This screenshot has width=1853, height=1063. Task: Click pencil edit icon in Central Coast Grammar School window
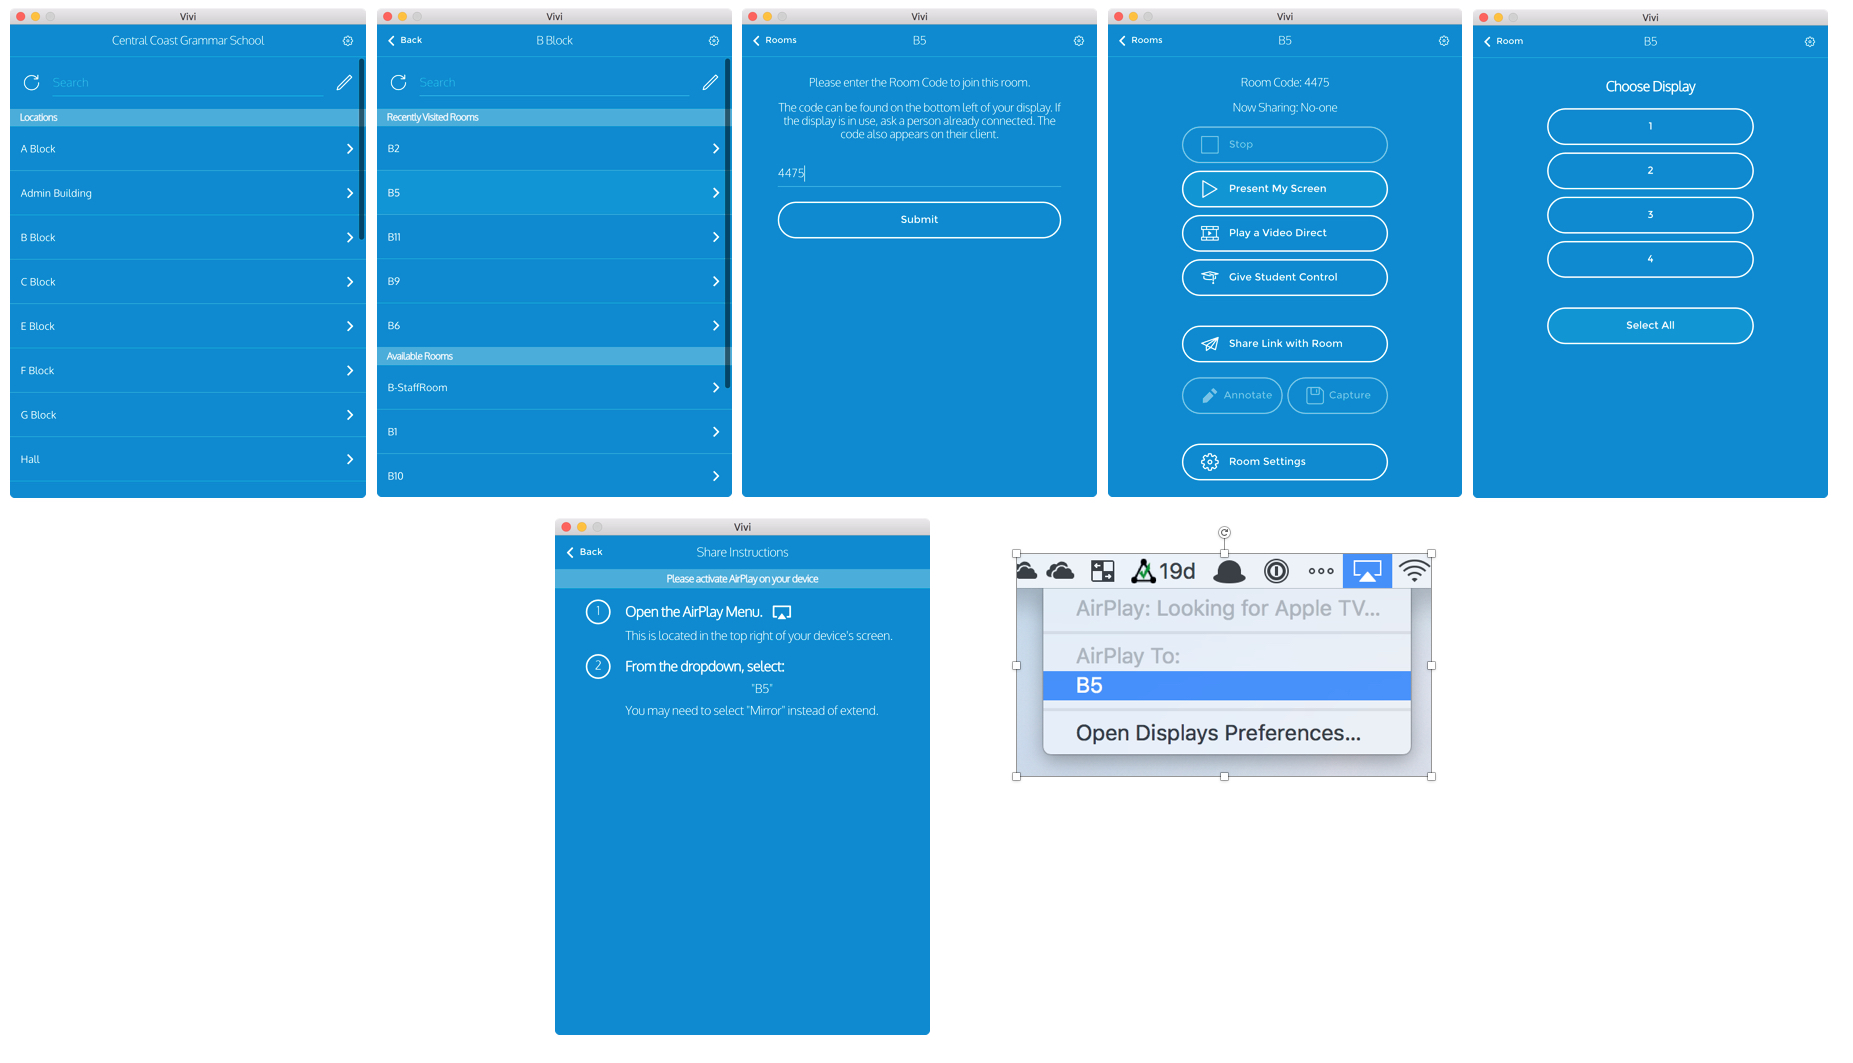(x=344, y=82)
